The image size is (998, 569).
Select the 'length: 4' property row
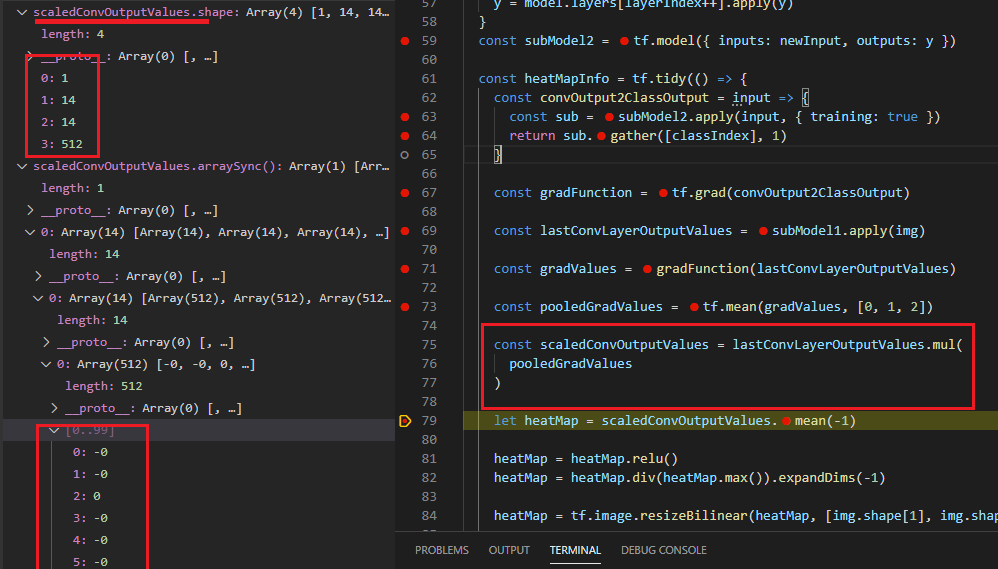click(199, 34)
